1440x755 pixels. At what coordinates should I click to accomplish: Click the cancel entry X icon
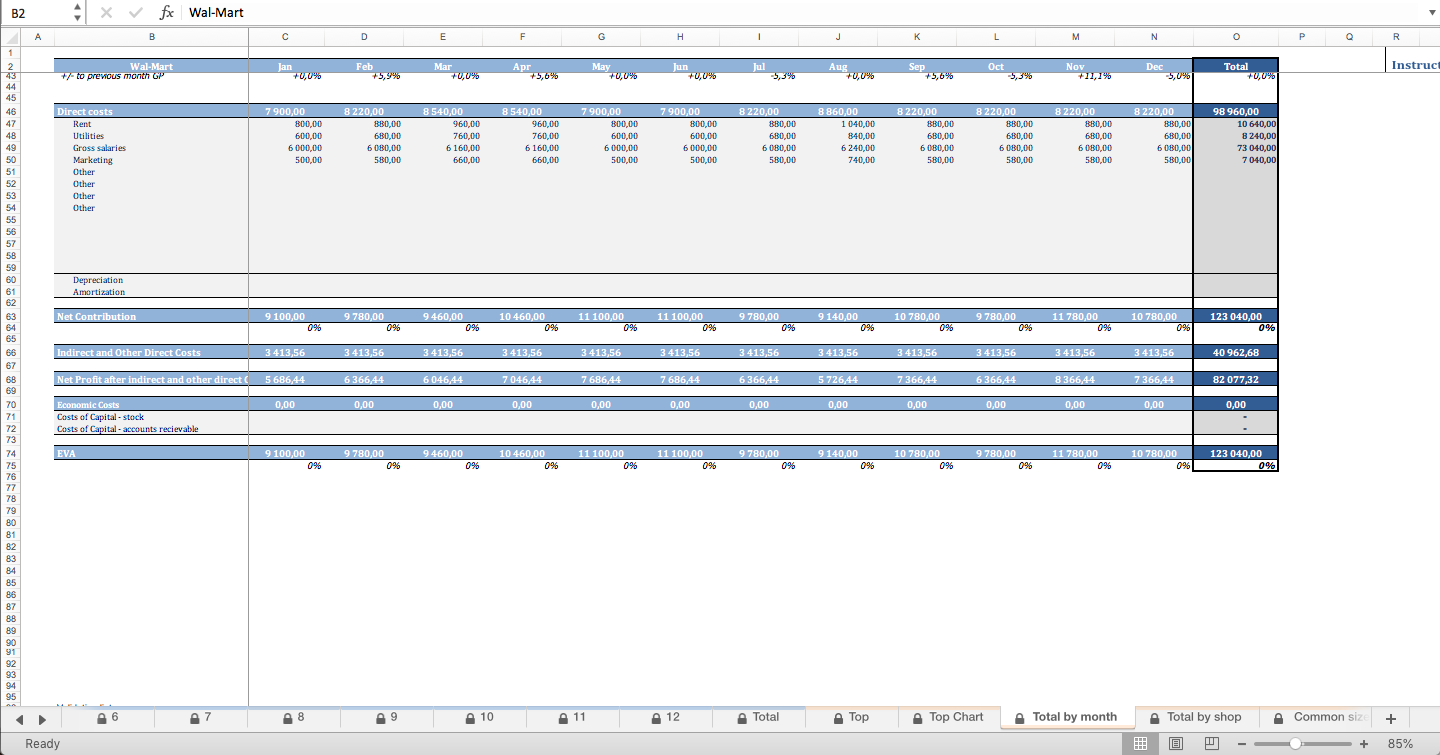[107, 12]
